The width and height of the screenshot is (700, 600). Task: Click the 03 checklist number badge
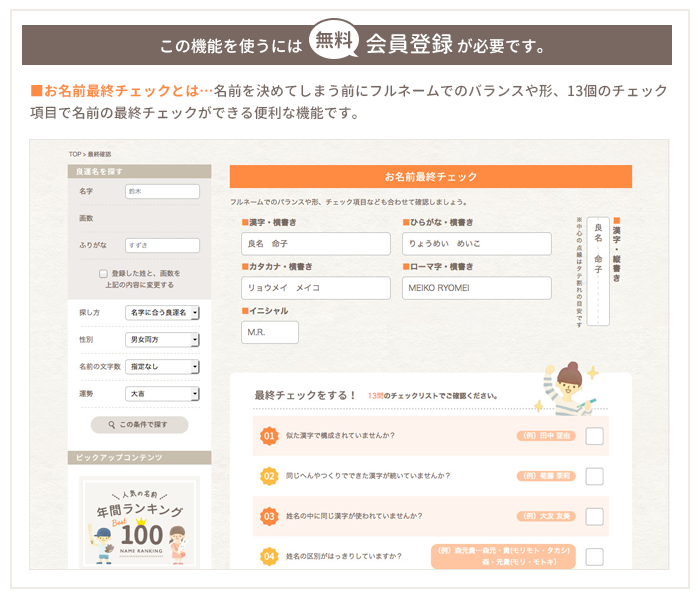tap(269, 516)
